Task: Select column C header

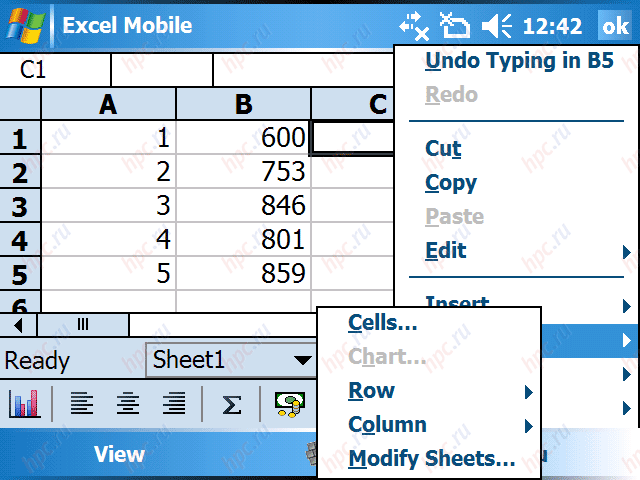Action: pyautogui.click(x=353, y=104)
